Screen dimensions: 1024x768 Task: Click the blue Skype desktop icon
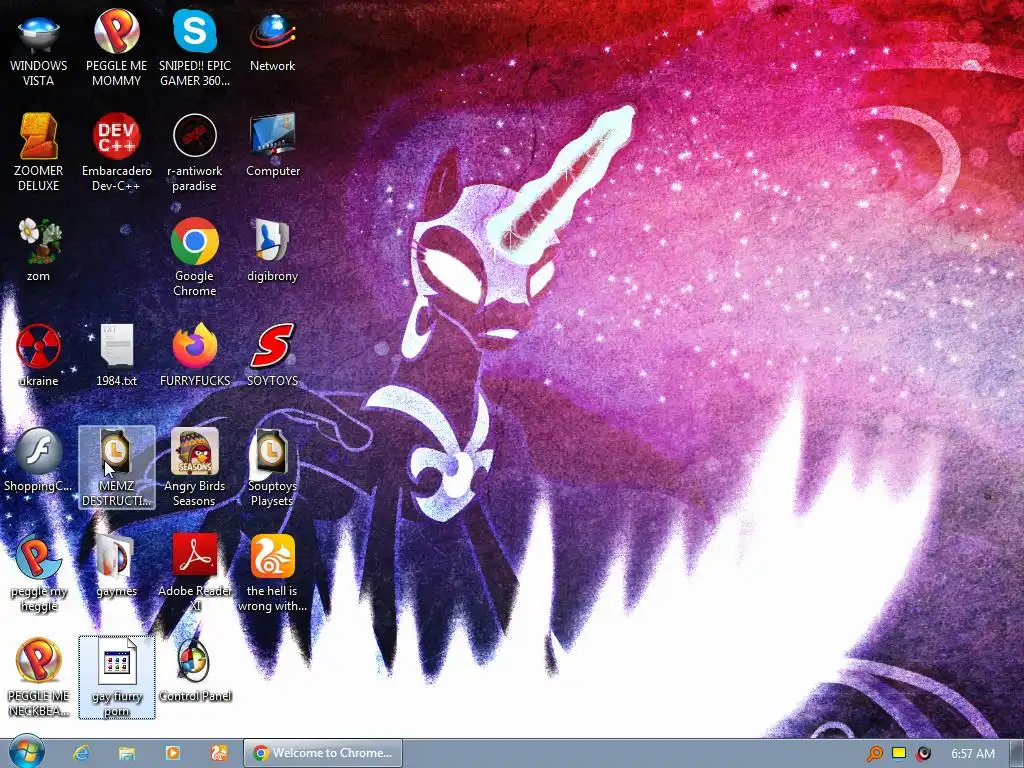[195, 31]
